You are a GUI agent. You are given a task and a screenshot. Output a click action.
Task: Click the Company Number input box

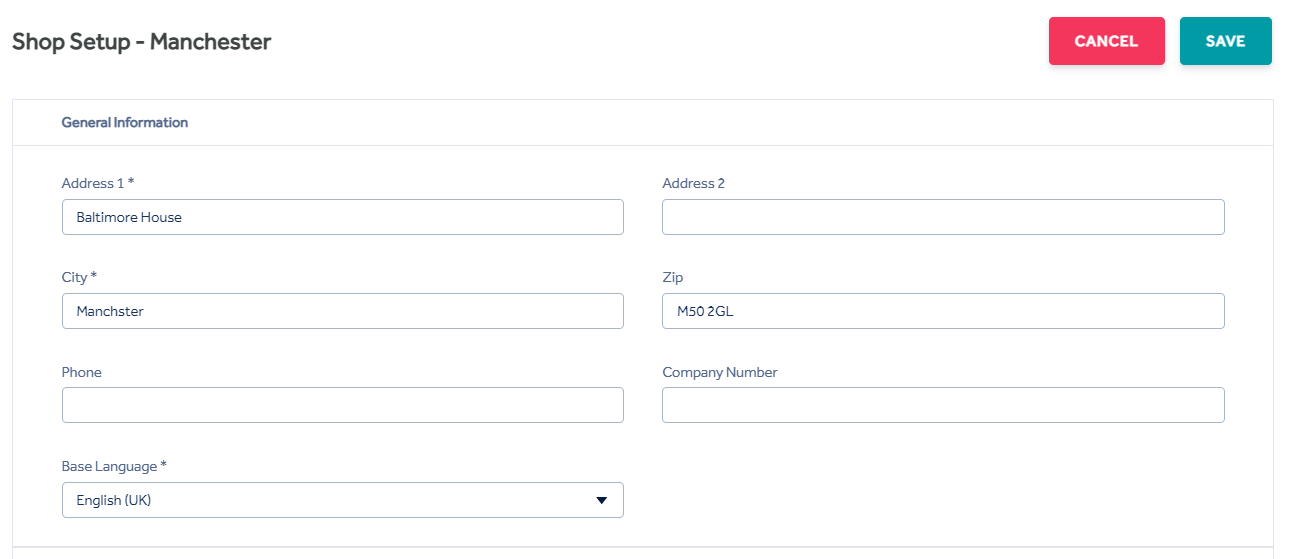pyautogui.click(x=943, y=405)
